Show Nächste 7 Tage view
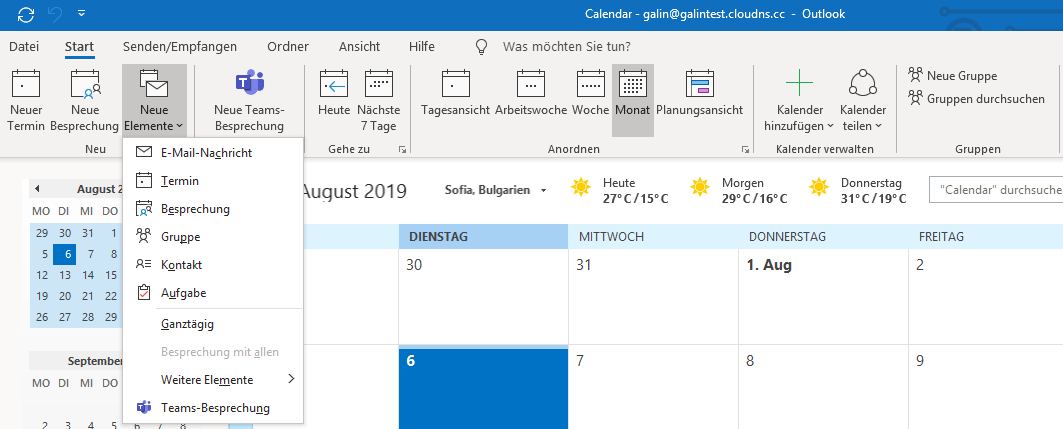Viewport: 1063px width, 429px height. pos(379,101)
